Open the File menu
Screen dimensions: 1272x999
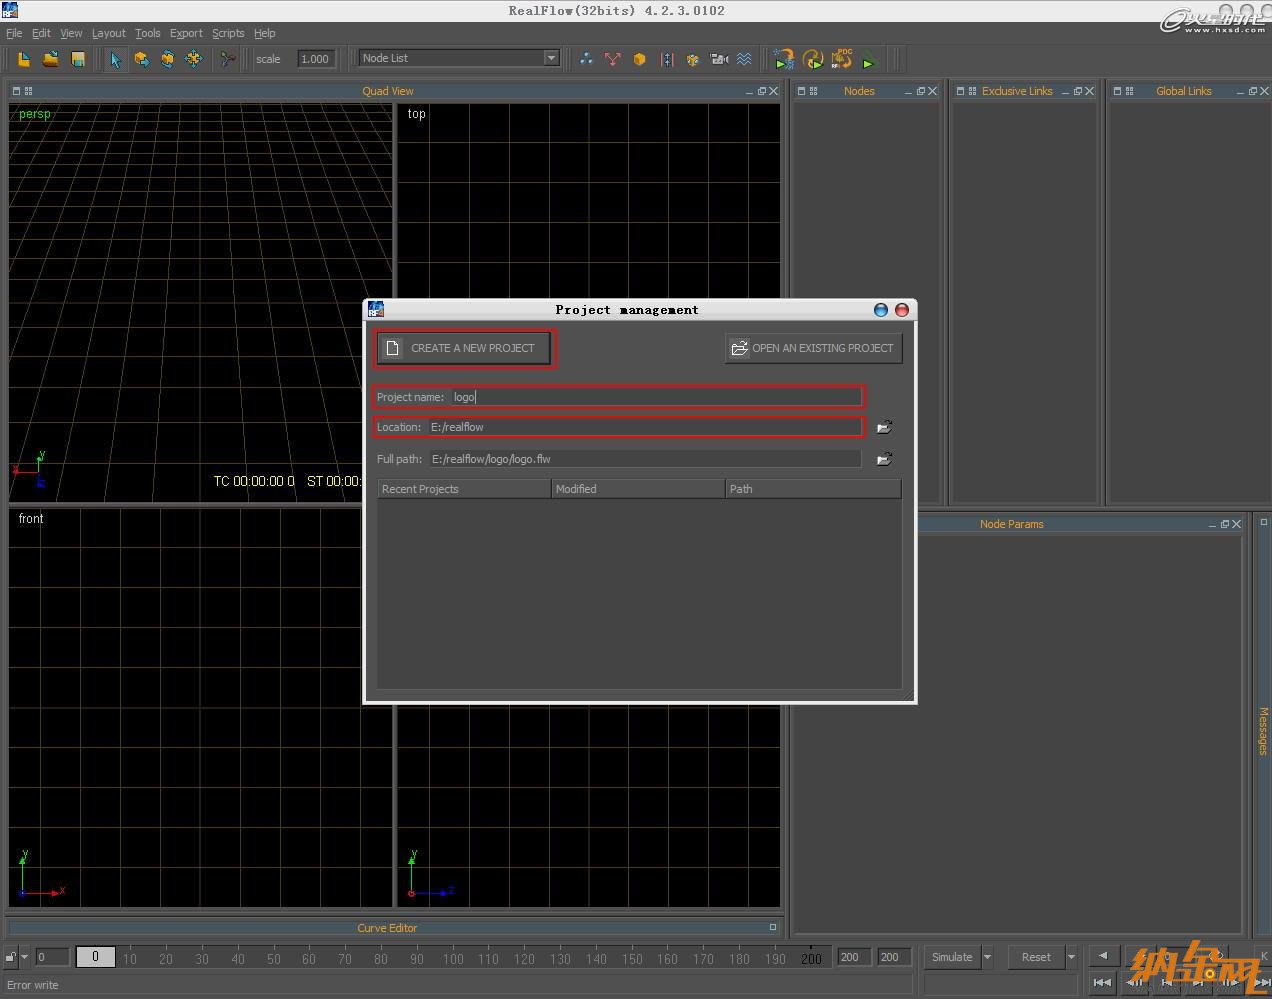[x=14, y=33]
